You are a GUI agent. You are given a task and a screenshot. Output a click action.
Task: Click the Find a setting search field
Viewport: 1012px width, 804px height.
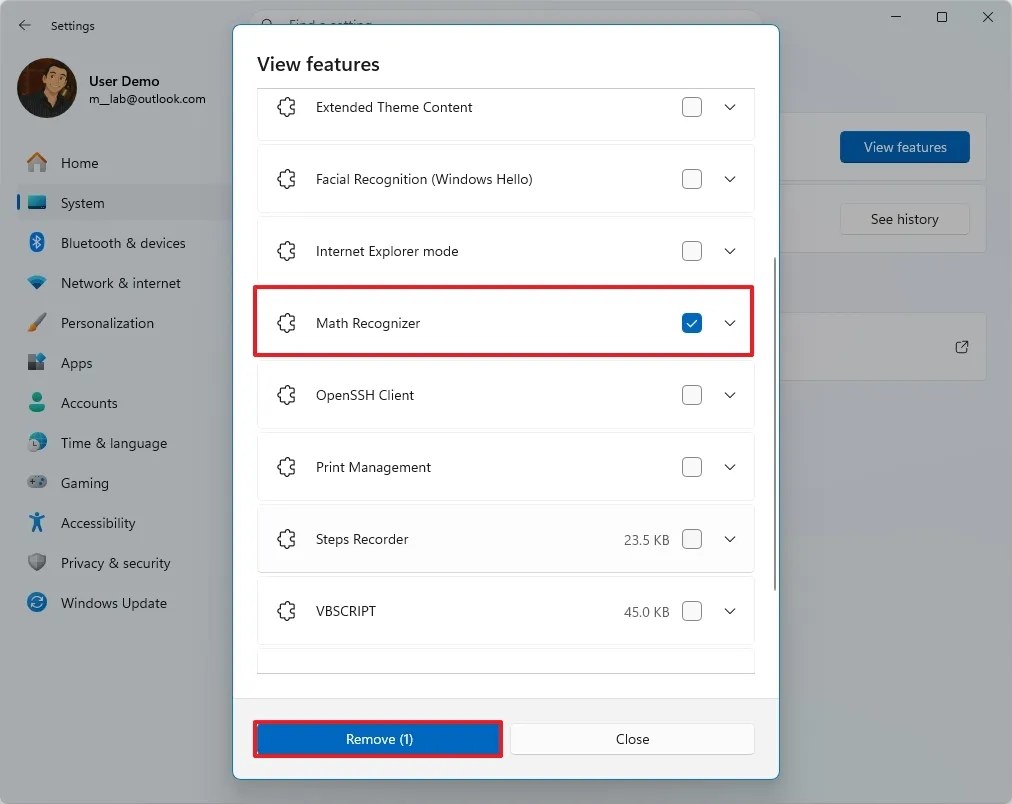[505, 18]
